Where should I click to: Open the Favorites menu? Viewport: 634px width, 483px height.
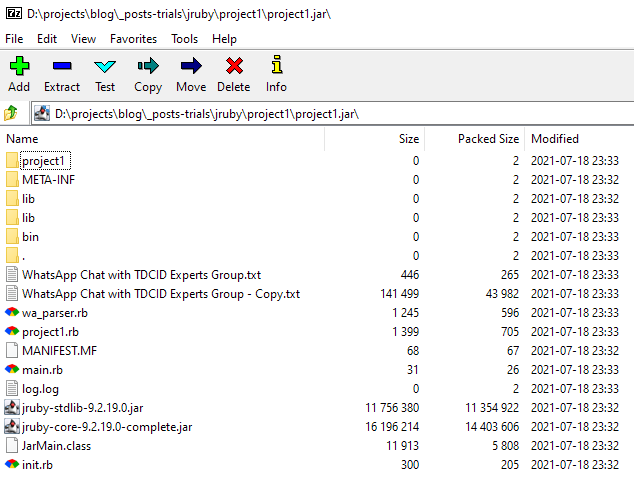tap(133, 39)
